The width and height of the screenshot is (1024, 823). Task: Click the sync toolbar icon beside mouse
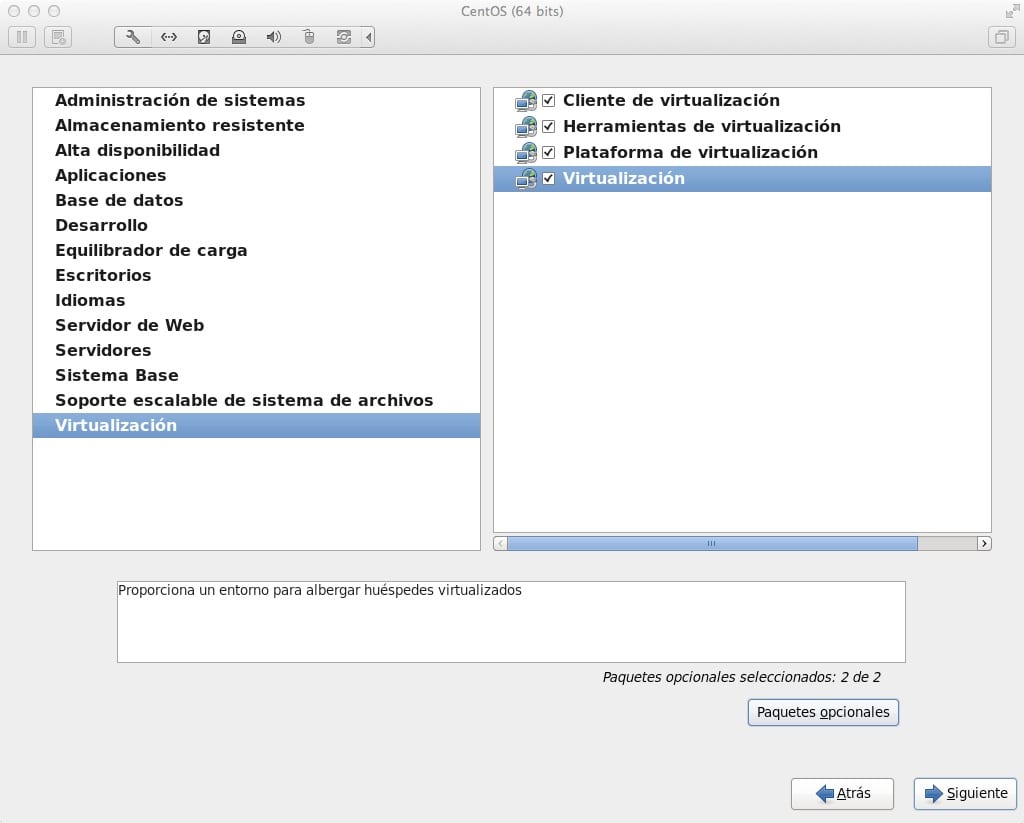coord(344,38)
